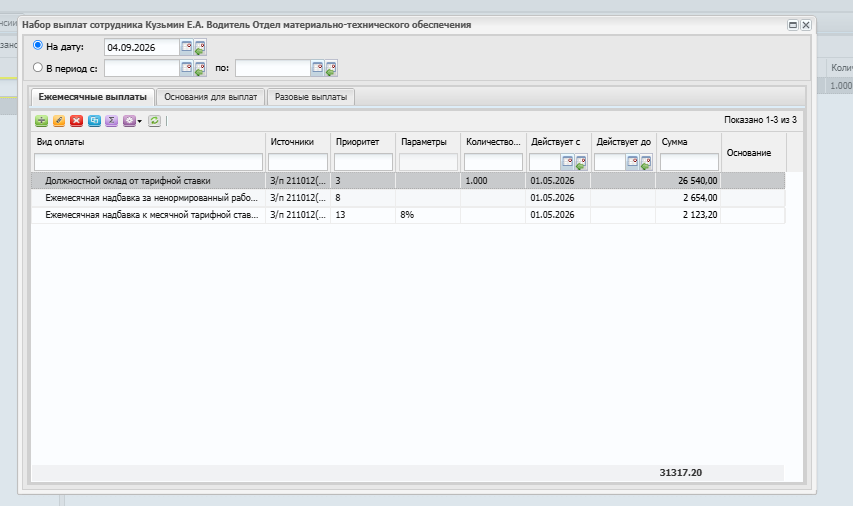The height and width of the screenshot is (506, 853).
Task: Open calendar for the period 'по' date field
Action: (318, 68)
